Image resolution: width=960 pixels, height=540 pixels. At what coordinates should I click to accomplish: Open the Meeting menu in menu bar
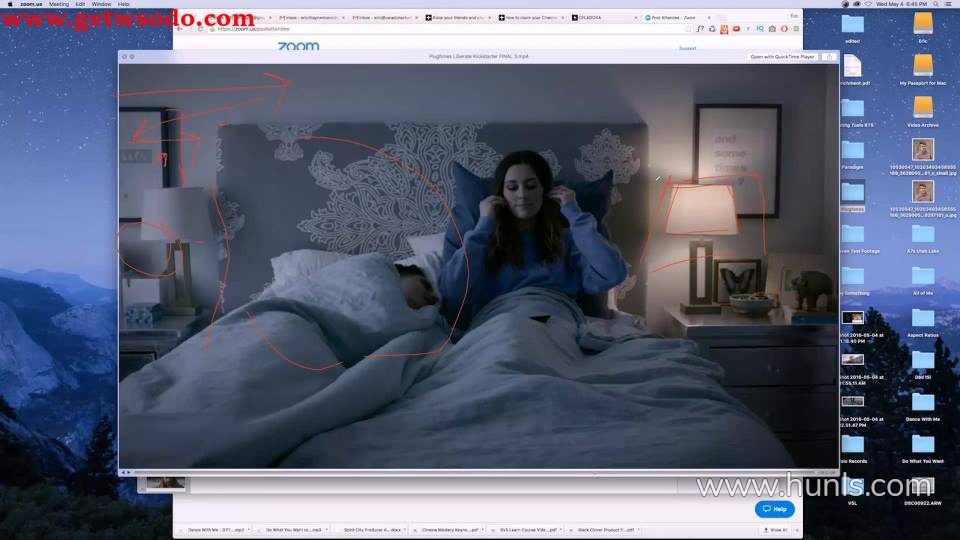click(x=59, y=4)
